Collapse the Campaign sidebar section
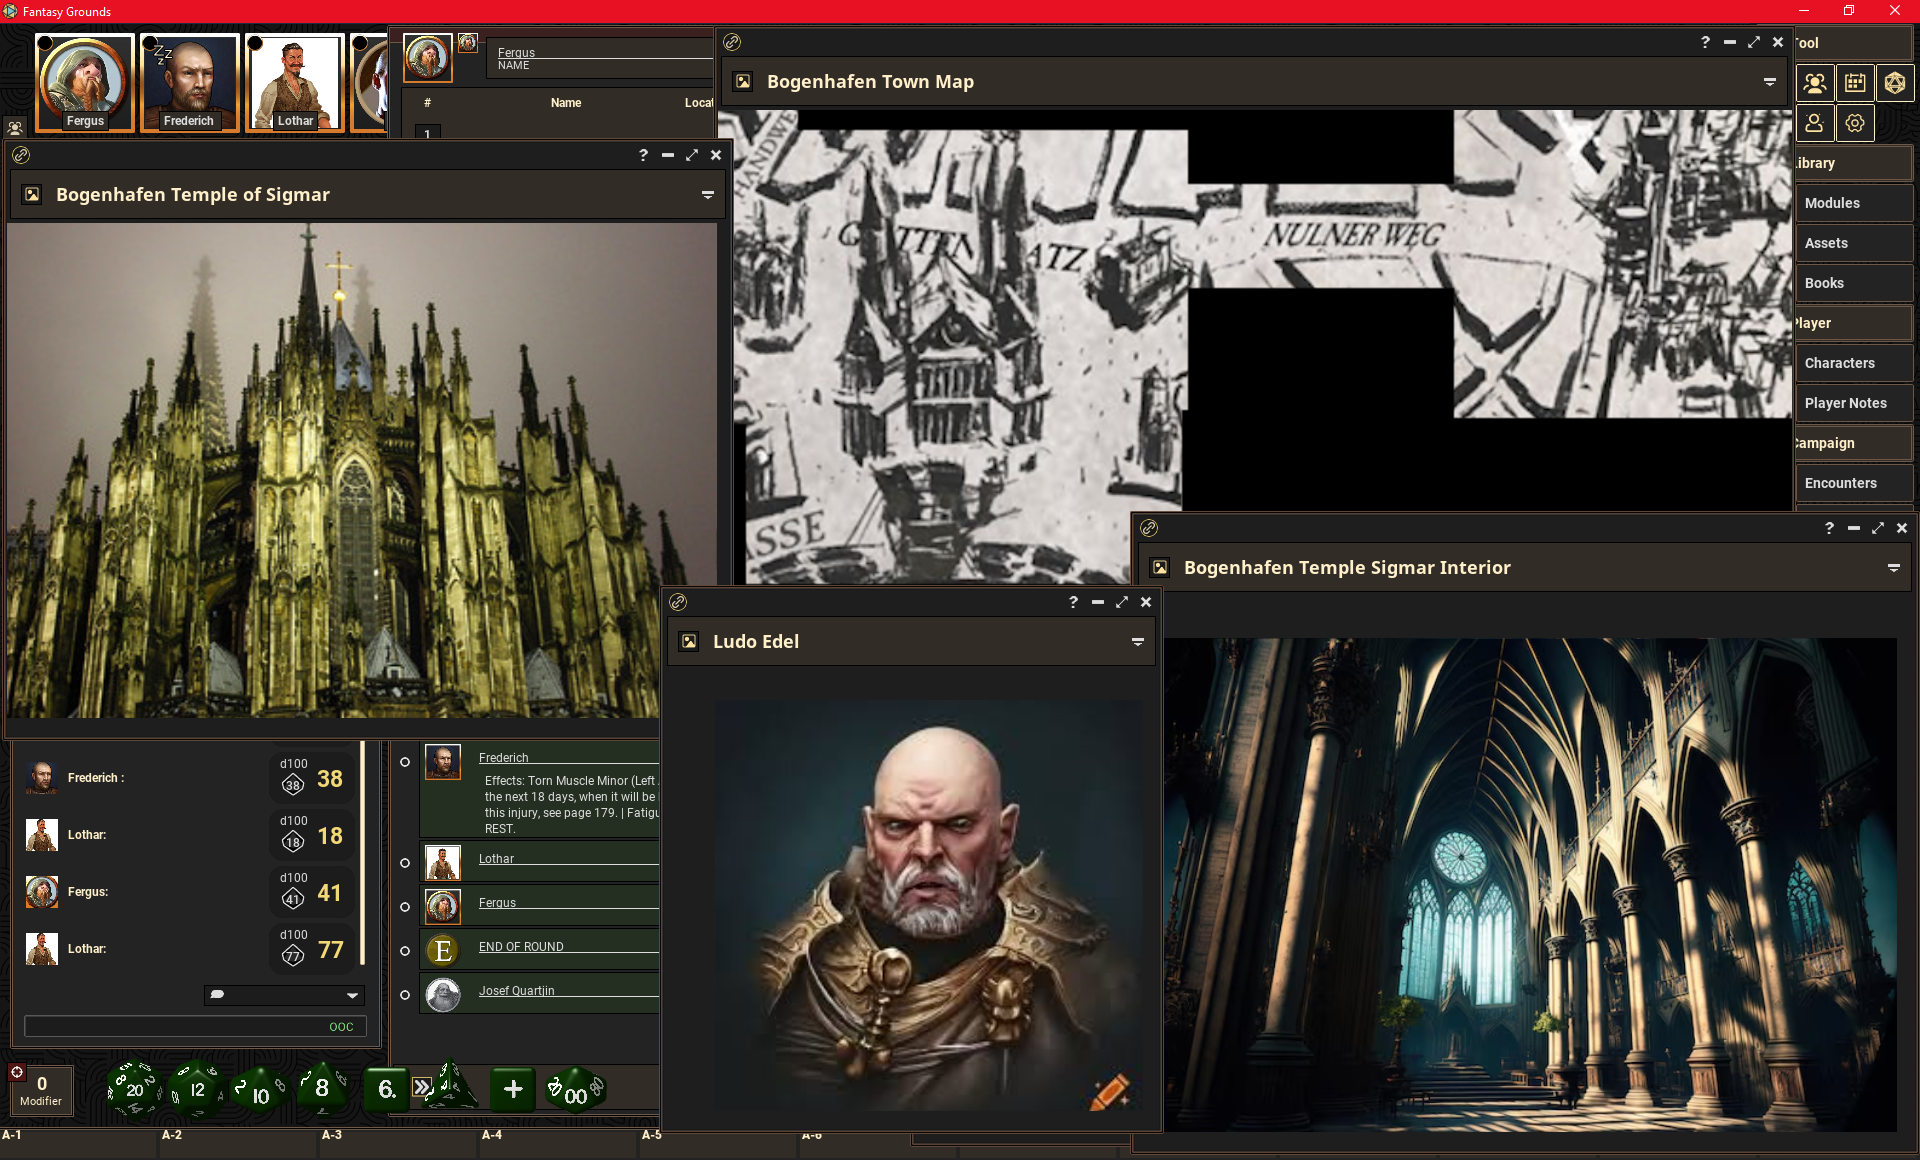Screen dimensions: 1920x1160 click(1853, 443)
